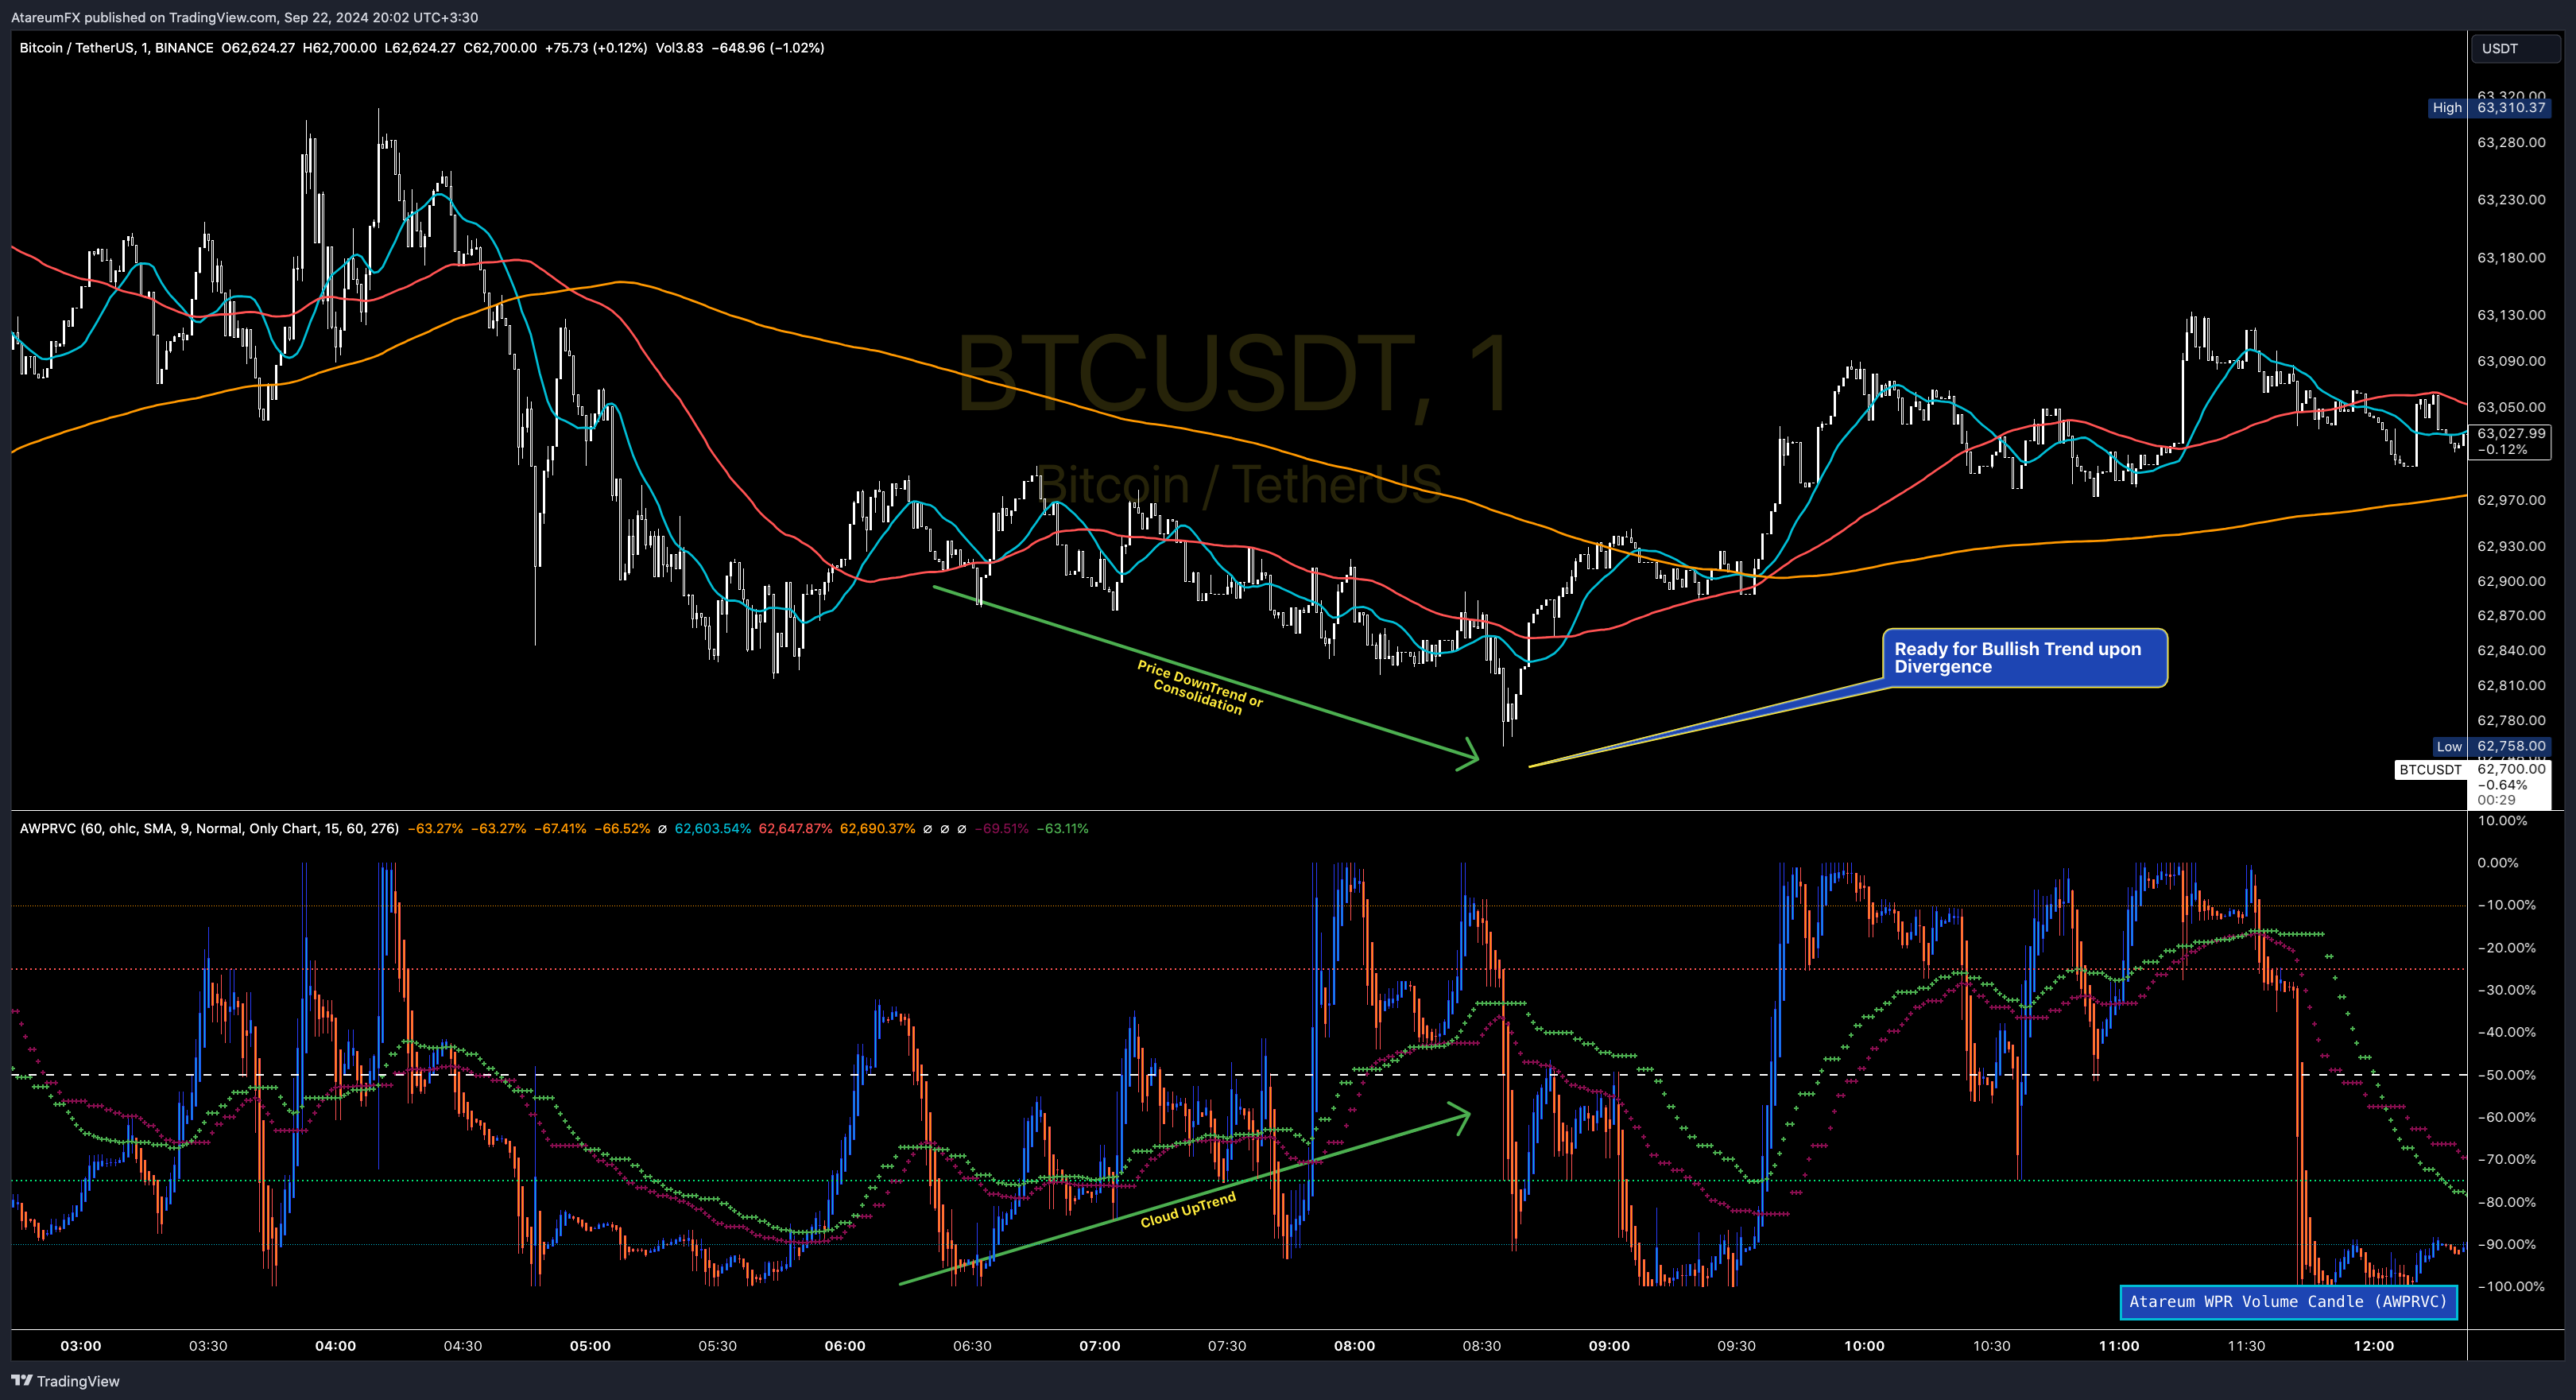Click 62,870.00 on the price axis
Viewport: 2576px width, 1400px height.
point(2511,616)
